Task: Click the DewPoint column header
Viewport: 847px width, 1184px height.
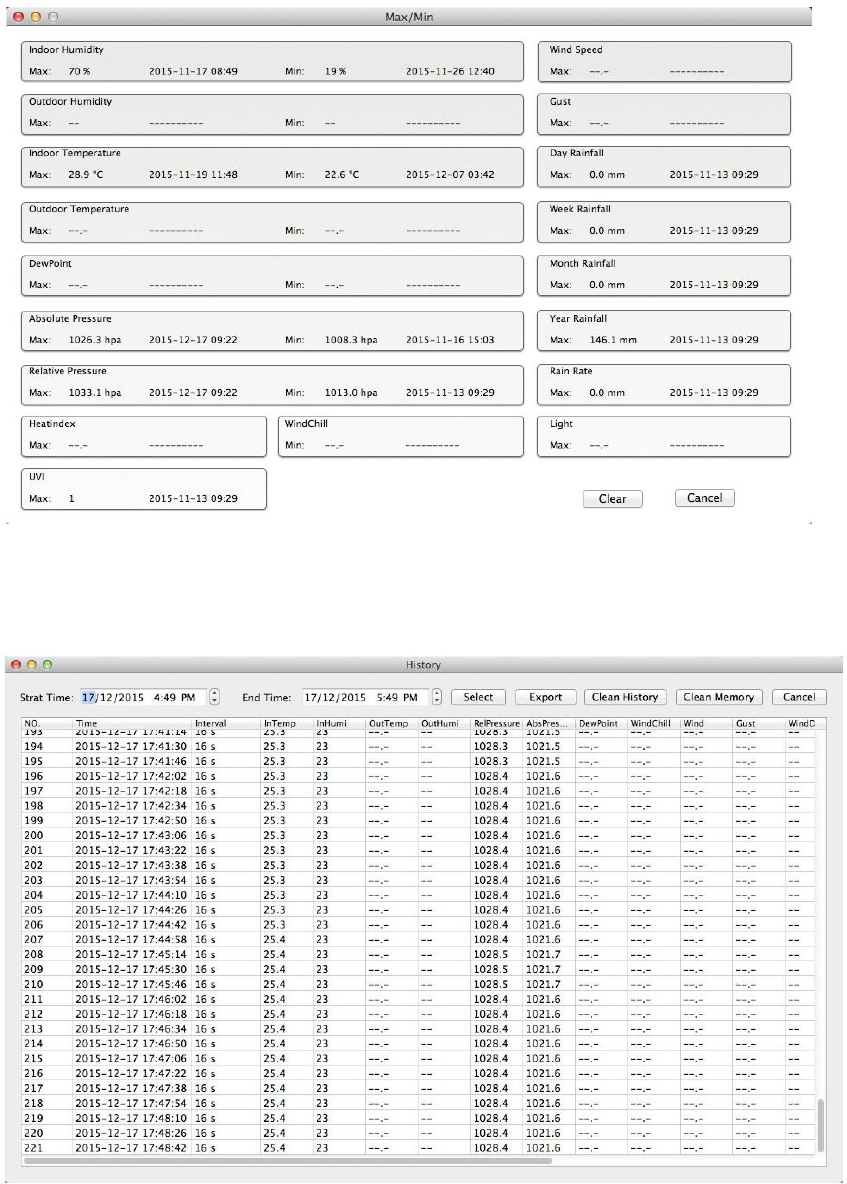Action: [602, 723]
